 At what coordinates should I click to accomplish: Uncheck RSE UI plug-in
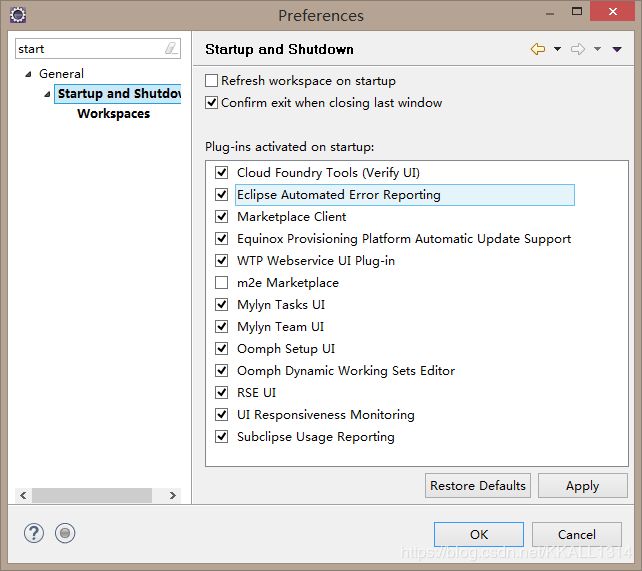click(222, 393)
